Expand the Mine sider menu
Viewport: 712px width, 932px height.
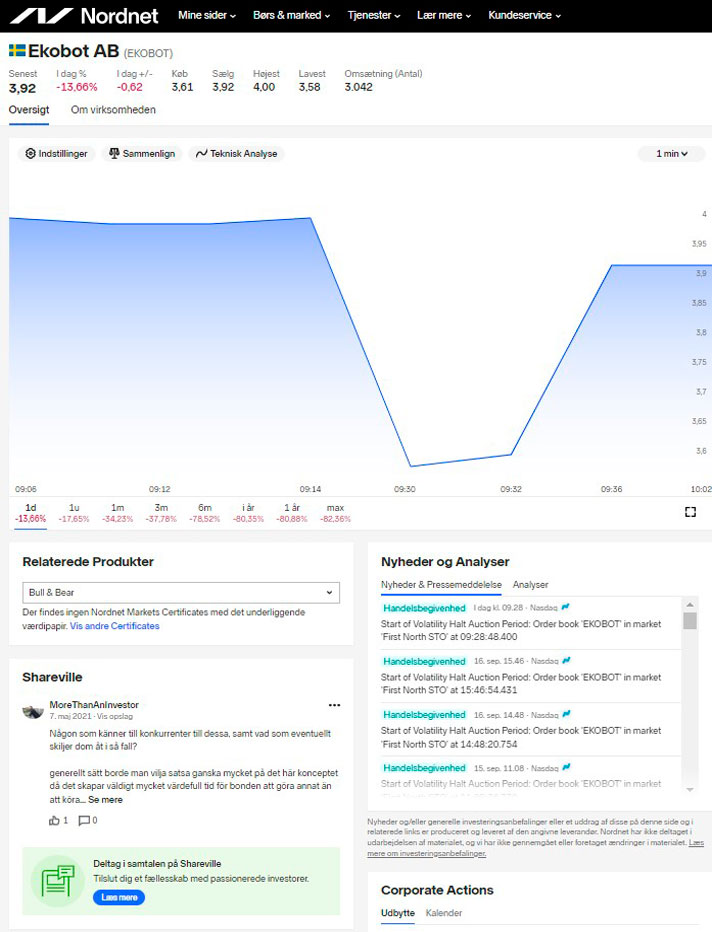click(207, 15)
